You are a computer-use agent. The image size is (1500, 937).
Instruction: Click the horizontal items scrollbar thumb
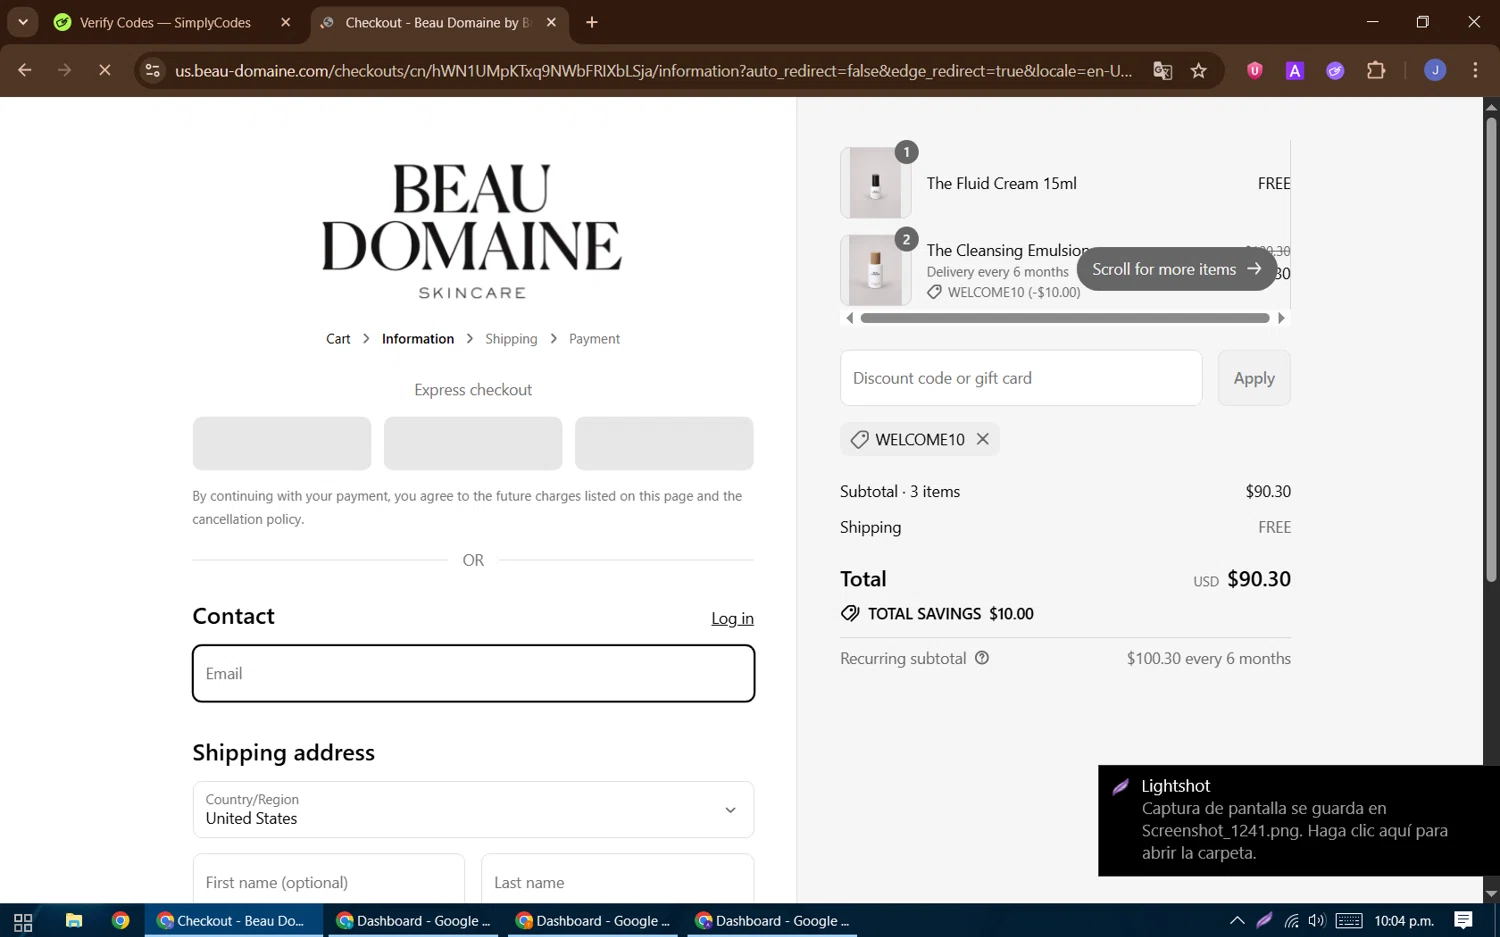coord(1064,318)
